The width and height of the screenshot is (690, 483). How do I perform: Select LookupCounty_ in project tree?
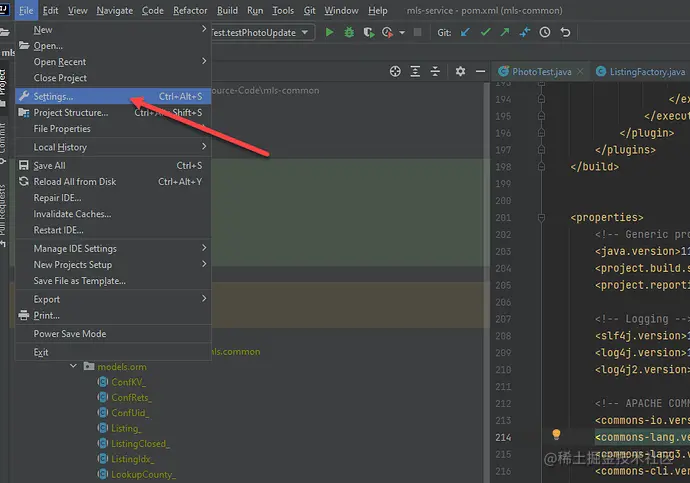click(143, 474)
